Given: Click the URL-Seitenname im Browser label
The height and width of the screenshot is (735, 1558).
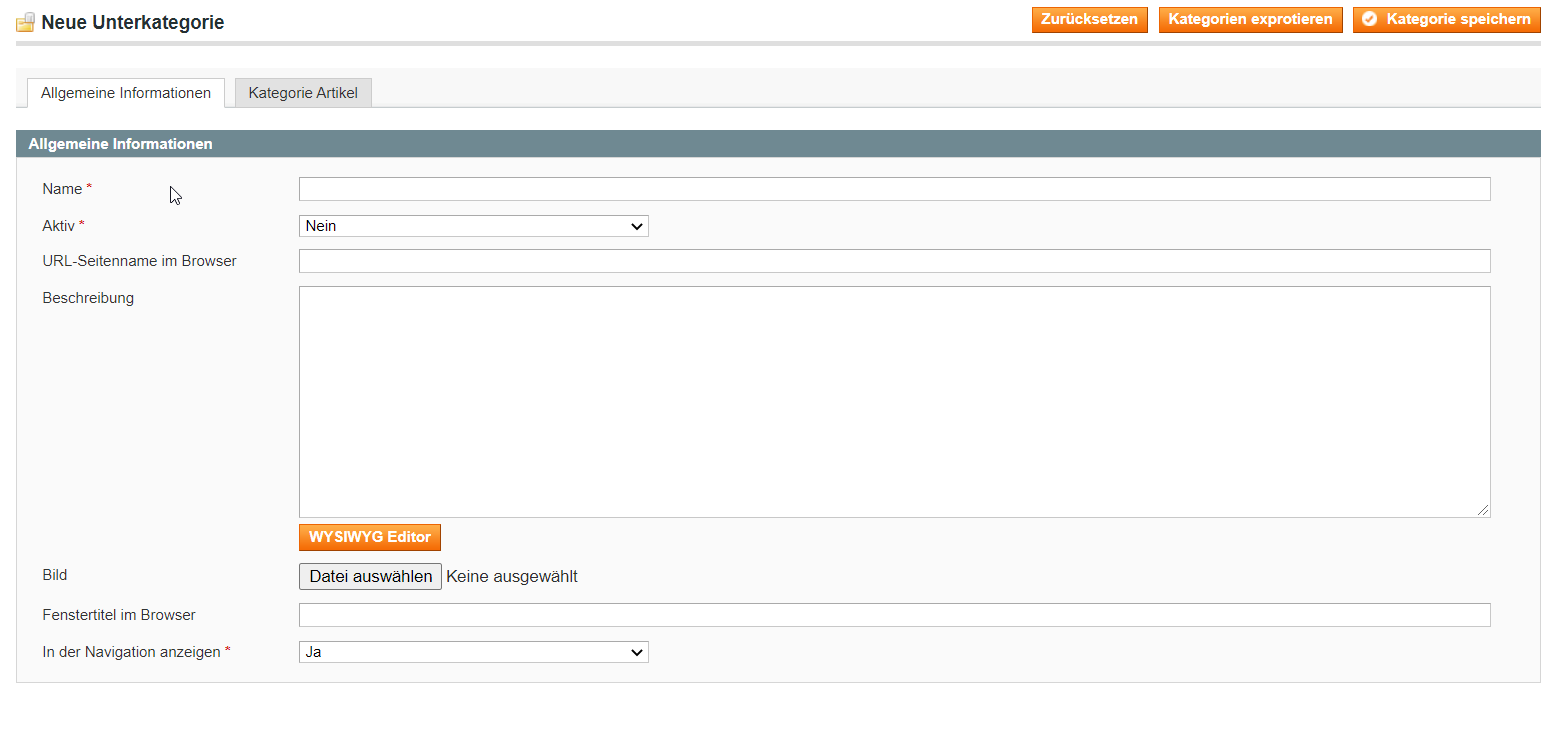Looking at the screenshot, I should point(139,261).
